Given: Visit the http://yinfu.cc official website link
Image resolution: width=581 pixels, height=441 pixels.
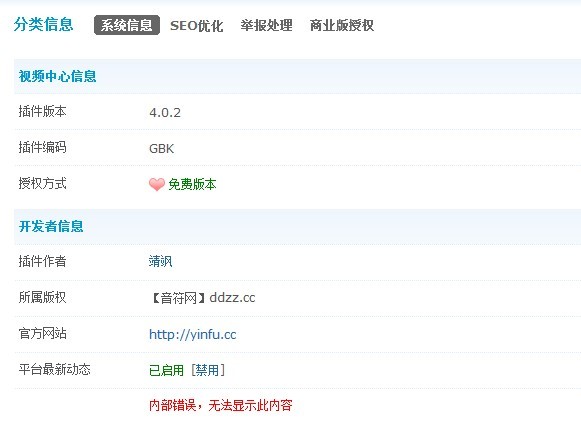Looking at the screenshot, I should [x=192, y=334].
